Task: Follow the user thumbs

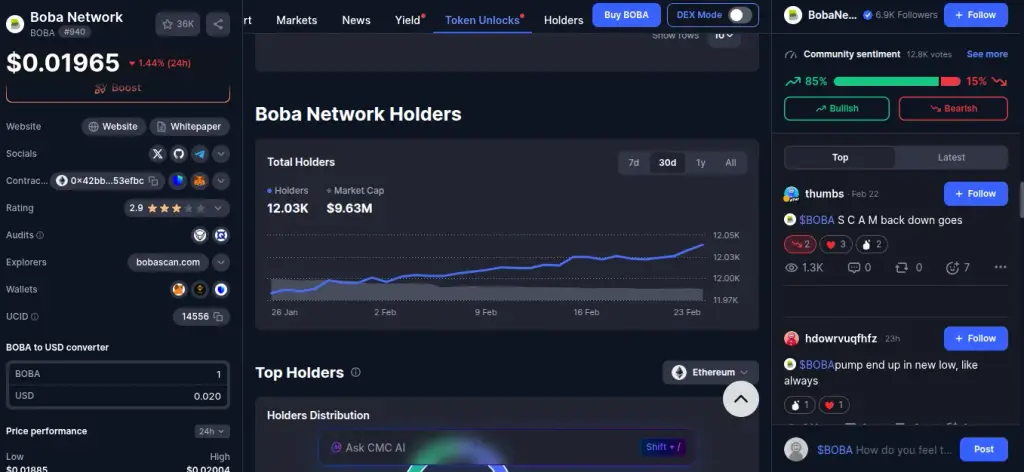Action: pos(976,194)
